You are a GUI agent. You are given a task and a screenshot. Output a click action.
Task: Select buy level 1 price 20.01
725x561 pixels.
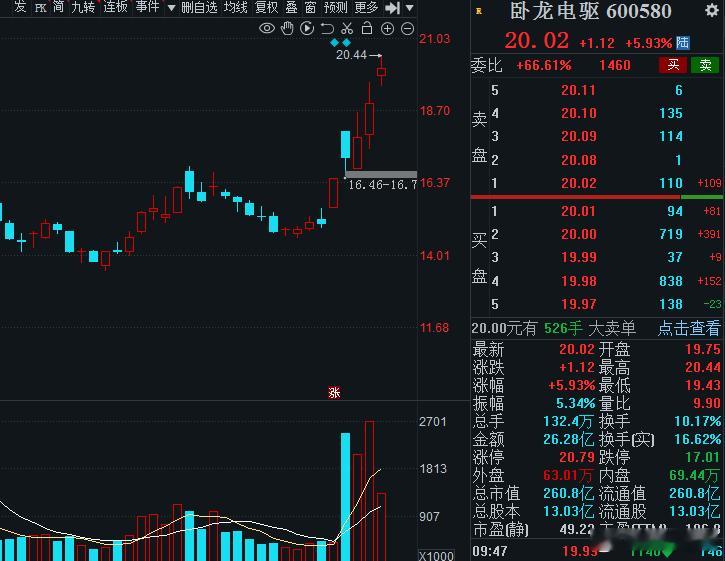click(x=578, y=211)
